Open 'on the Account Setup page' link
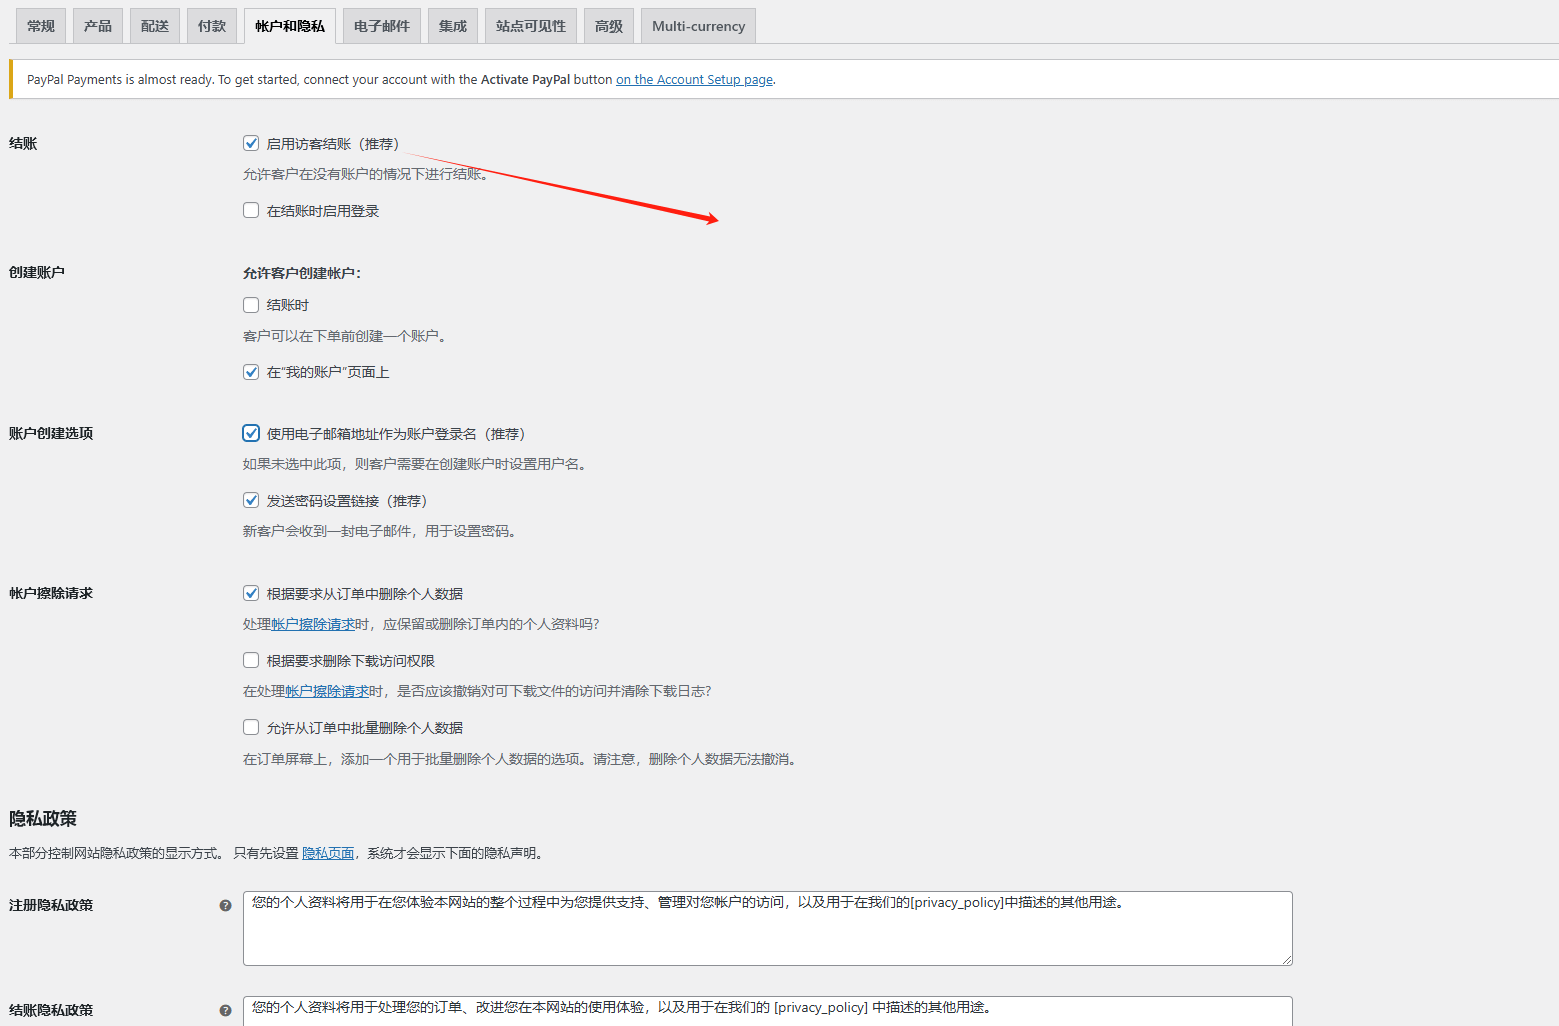 (x=694, y=80)
